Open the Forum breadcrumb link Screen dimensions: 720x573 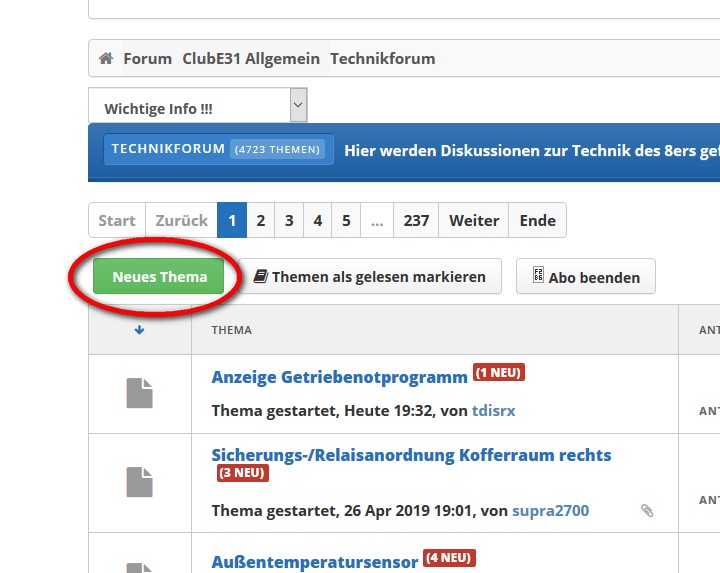[147, 59]
